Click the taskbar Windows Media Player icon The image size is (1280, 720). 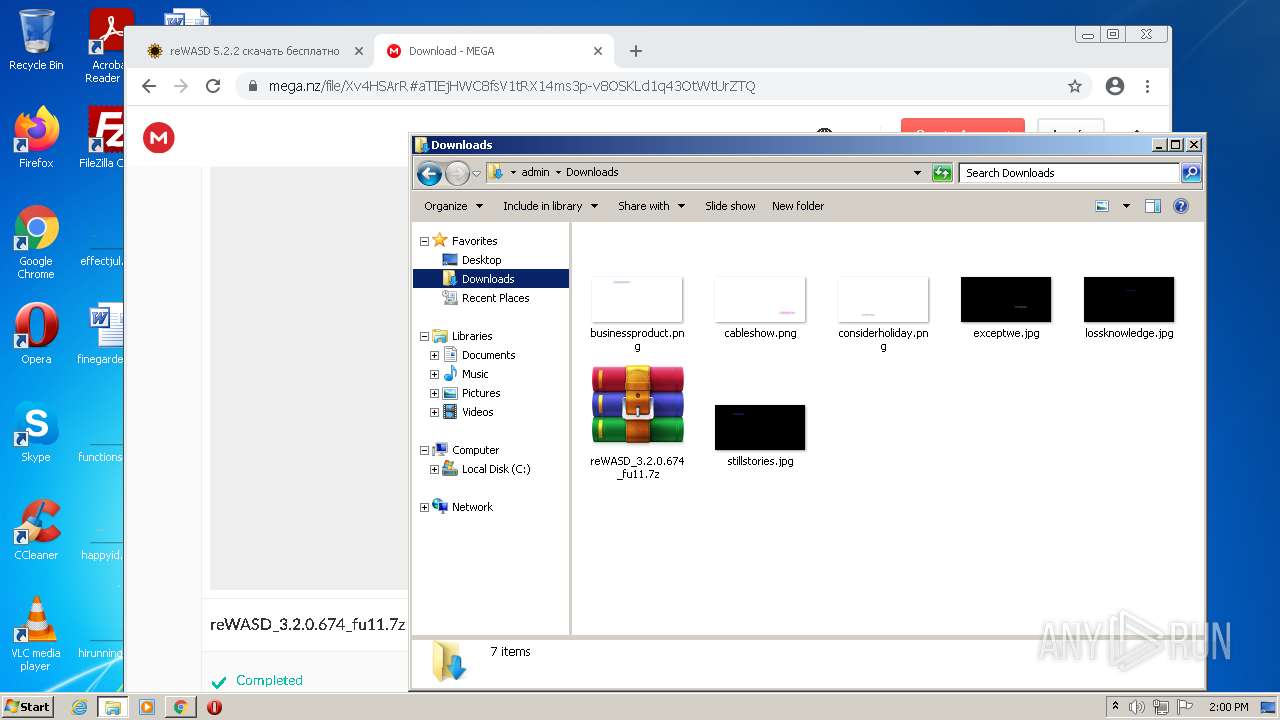tap(146, 707)
